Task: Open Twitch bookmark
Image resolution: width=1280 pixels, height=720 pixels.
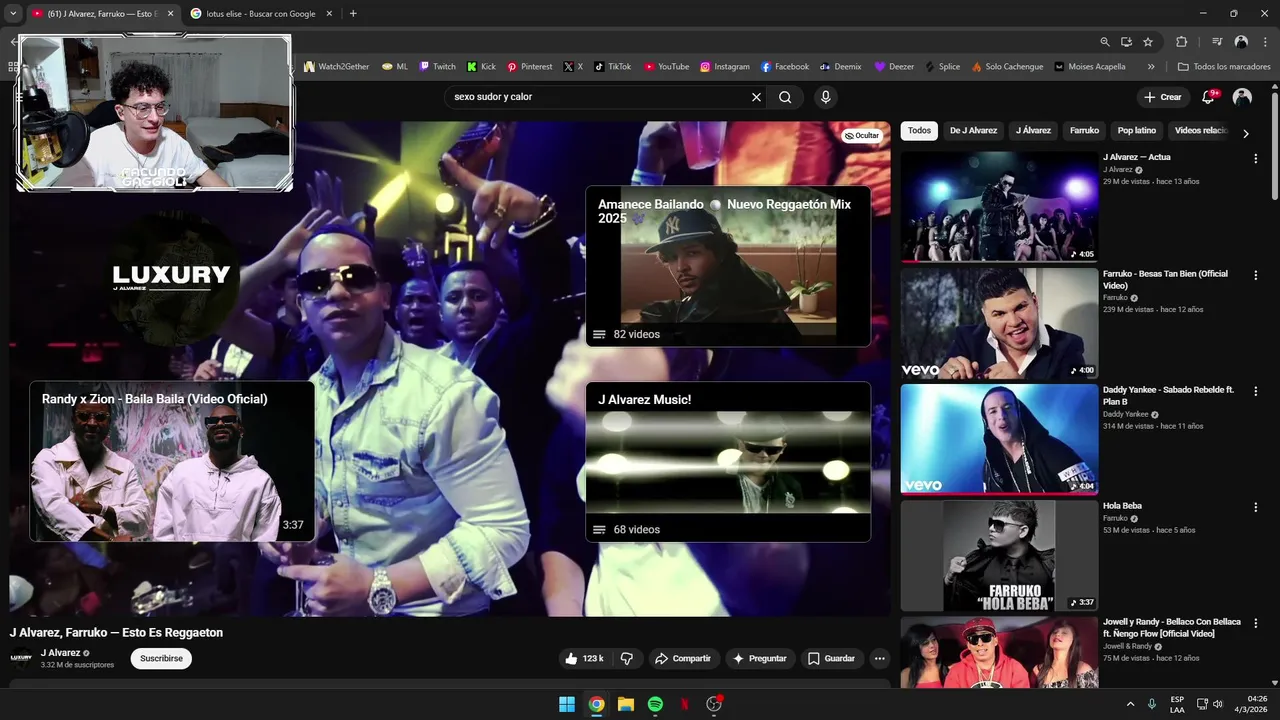Action: tap(437, 66)
